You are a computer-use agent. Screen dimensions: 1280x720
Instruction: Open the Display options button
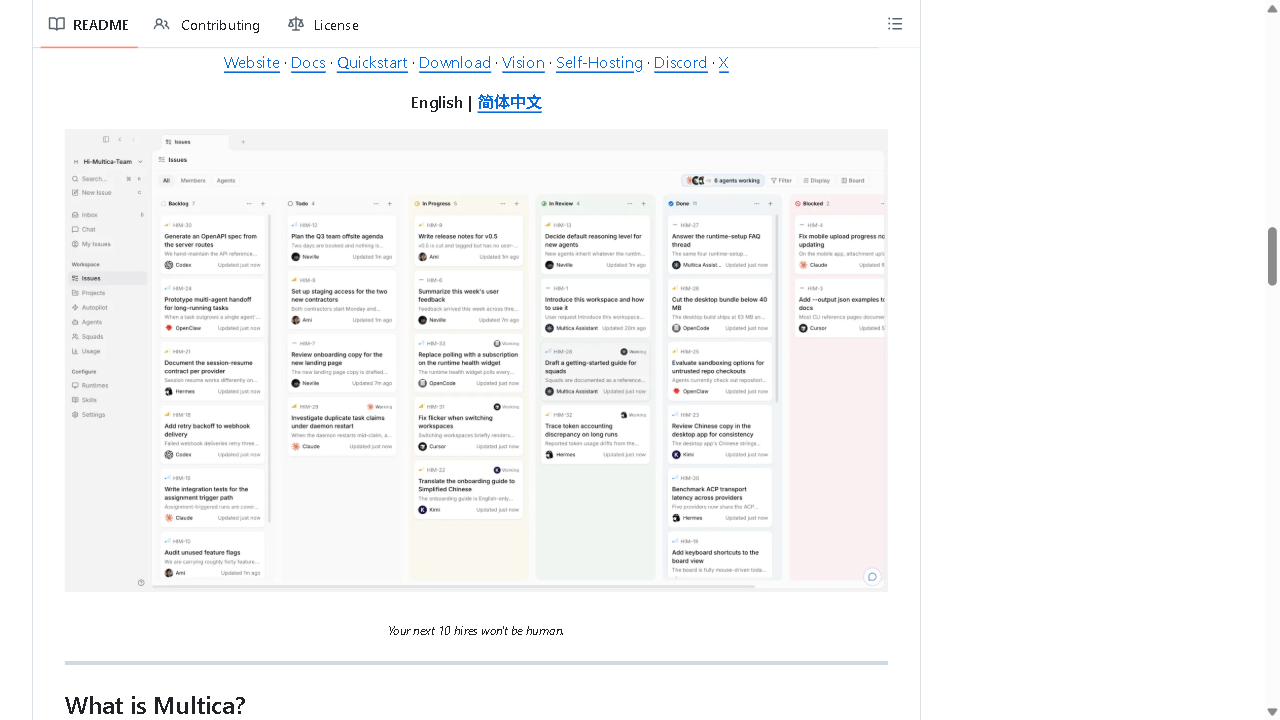[817, 181]
